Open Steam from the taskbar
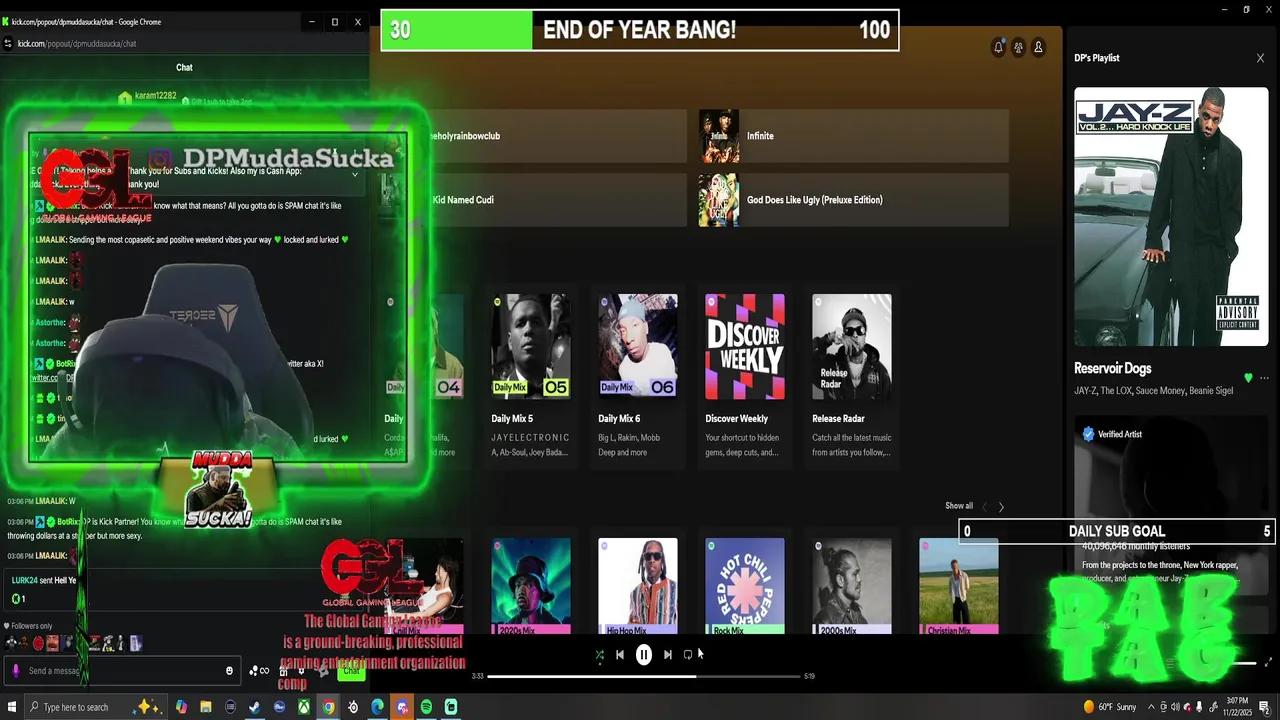Viewport: 1280px width, 720px height. 255,707
